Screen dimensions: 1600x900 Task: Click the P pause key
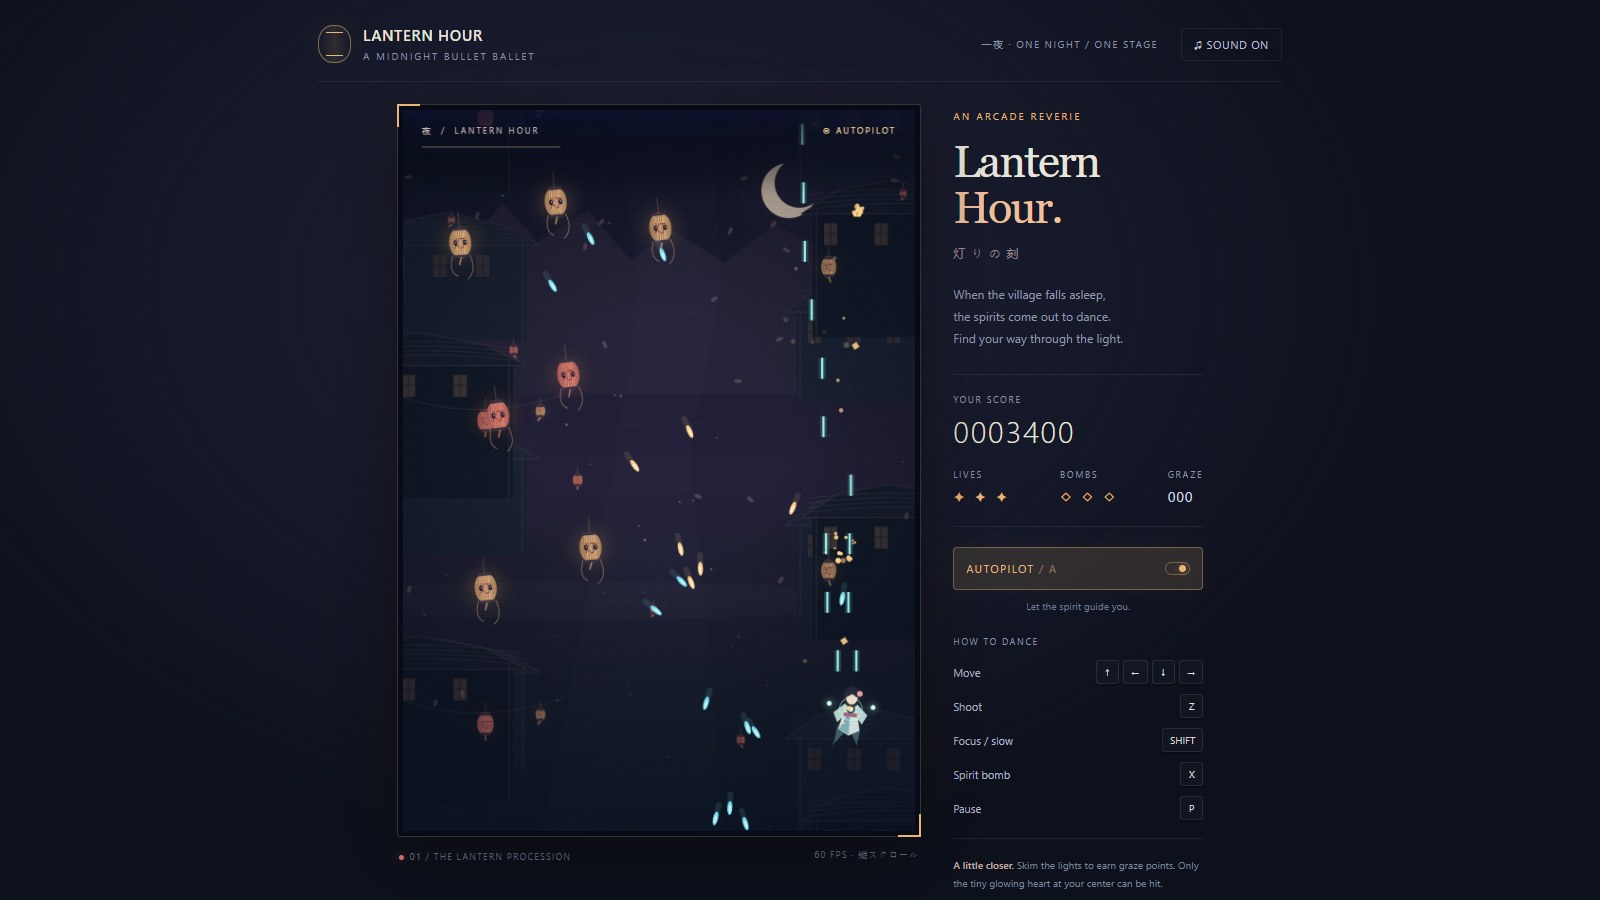(1191, 809)
